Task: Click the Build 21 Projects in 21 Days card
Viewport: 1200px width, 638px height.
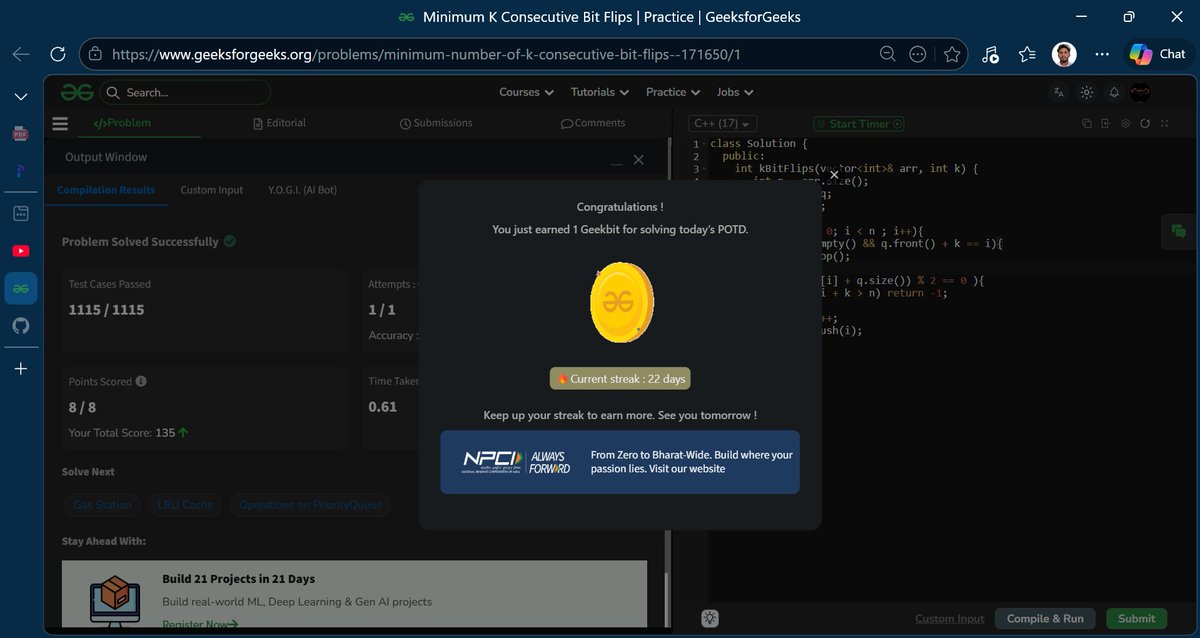Action: (354, 595)
